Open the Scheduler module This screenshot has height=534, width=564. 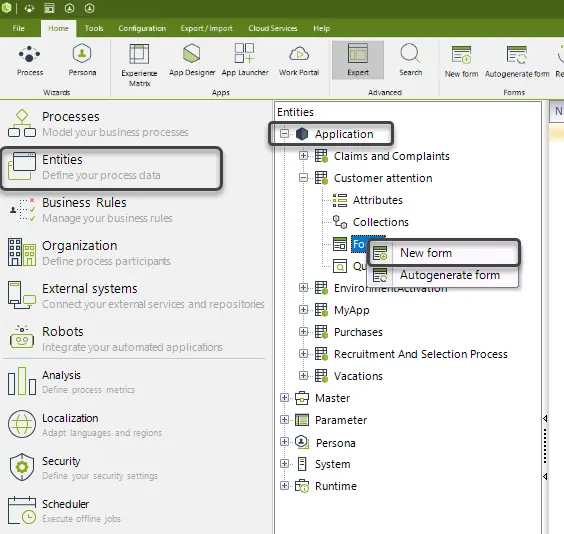click(x=65, y=511)
